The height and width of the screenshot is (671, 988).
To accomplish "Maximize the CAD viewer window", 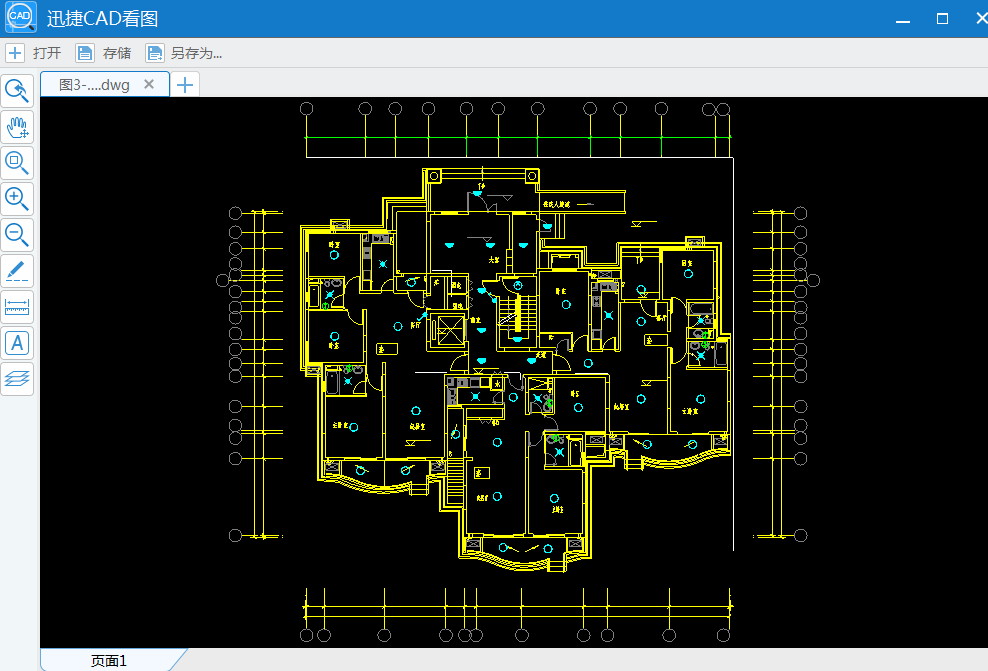I will click(942, 19).
